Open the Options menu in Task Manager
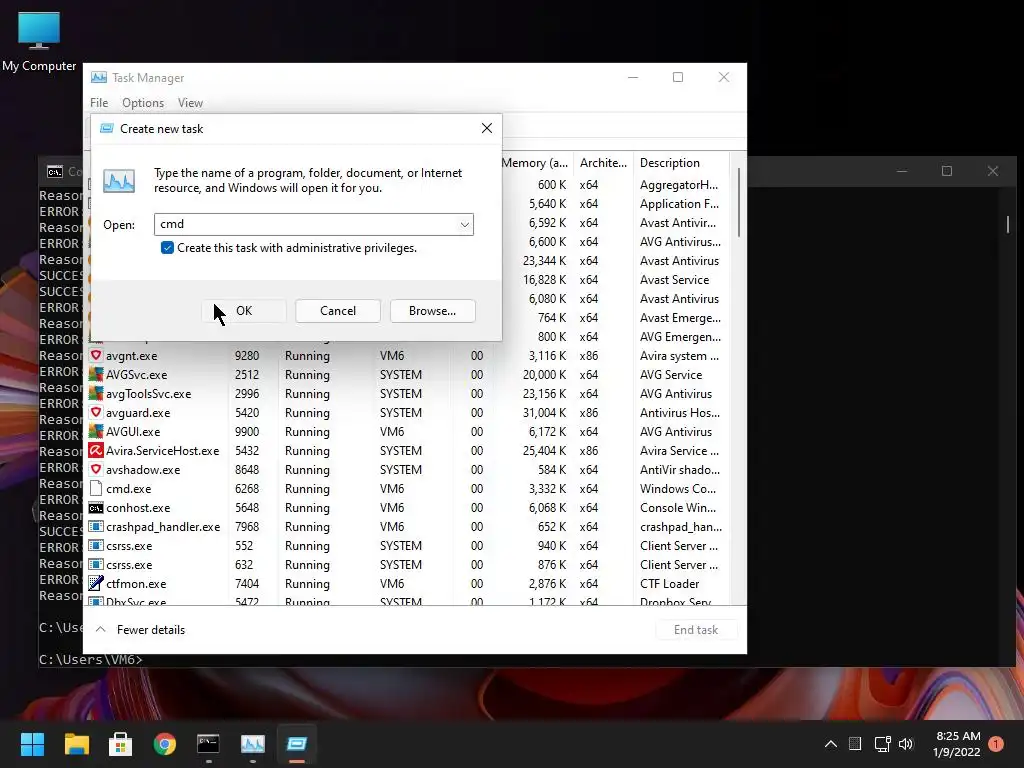 (x=143, y=103)
